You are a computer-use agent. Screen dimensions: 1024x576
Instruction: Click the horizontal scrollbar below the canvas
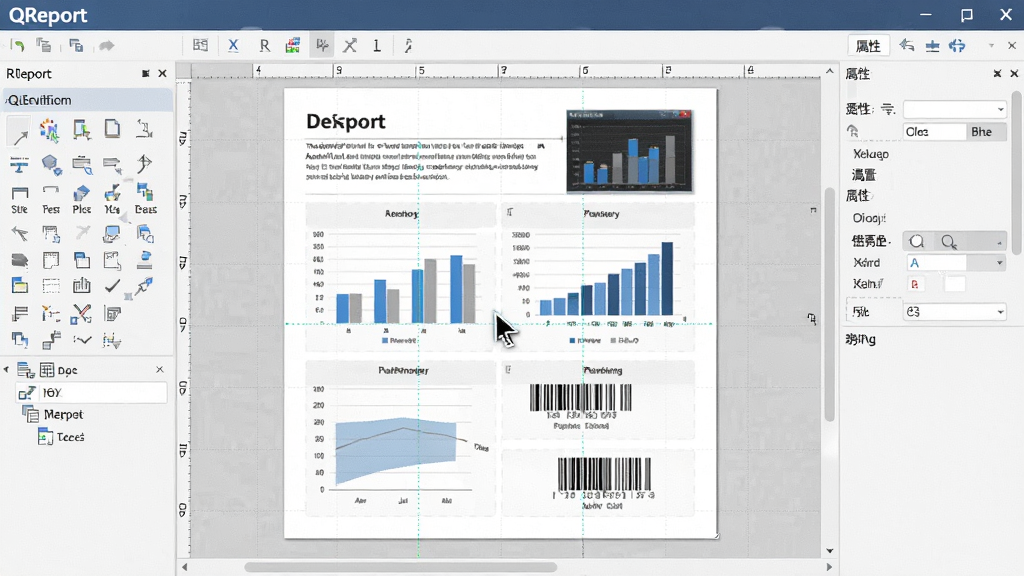click(400, 567)
